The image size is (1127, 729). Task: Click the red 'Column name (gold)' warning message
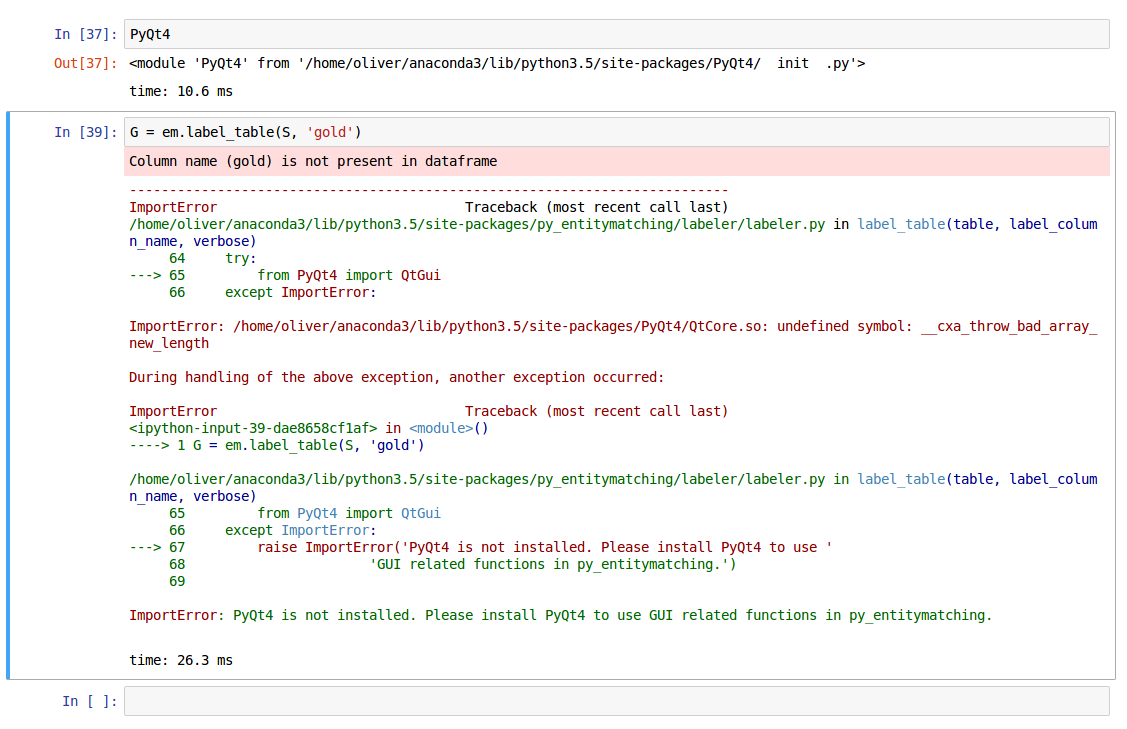click(313, 161)
